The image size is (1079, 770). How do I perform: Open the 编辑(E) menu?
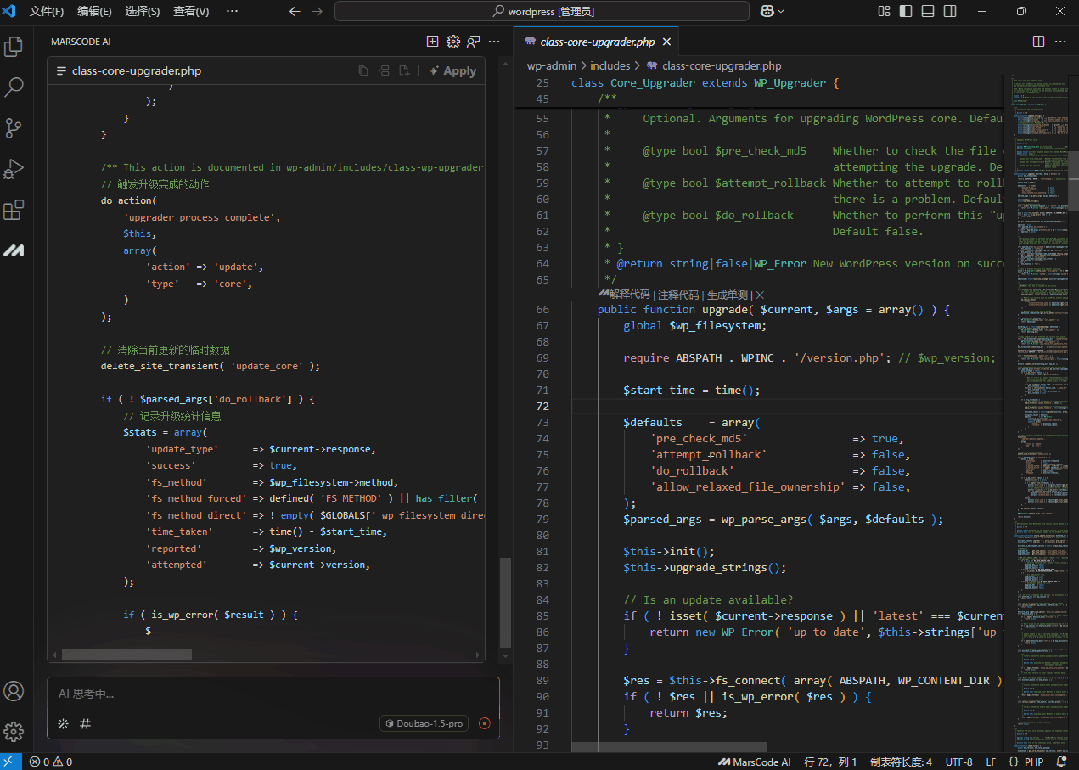coord(94,11)
